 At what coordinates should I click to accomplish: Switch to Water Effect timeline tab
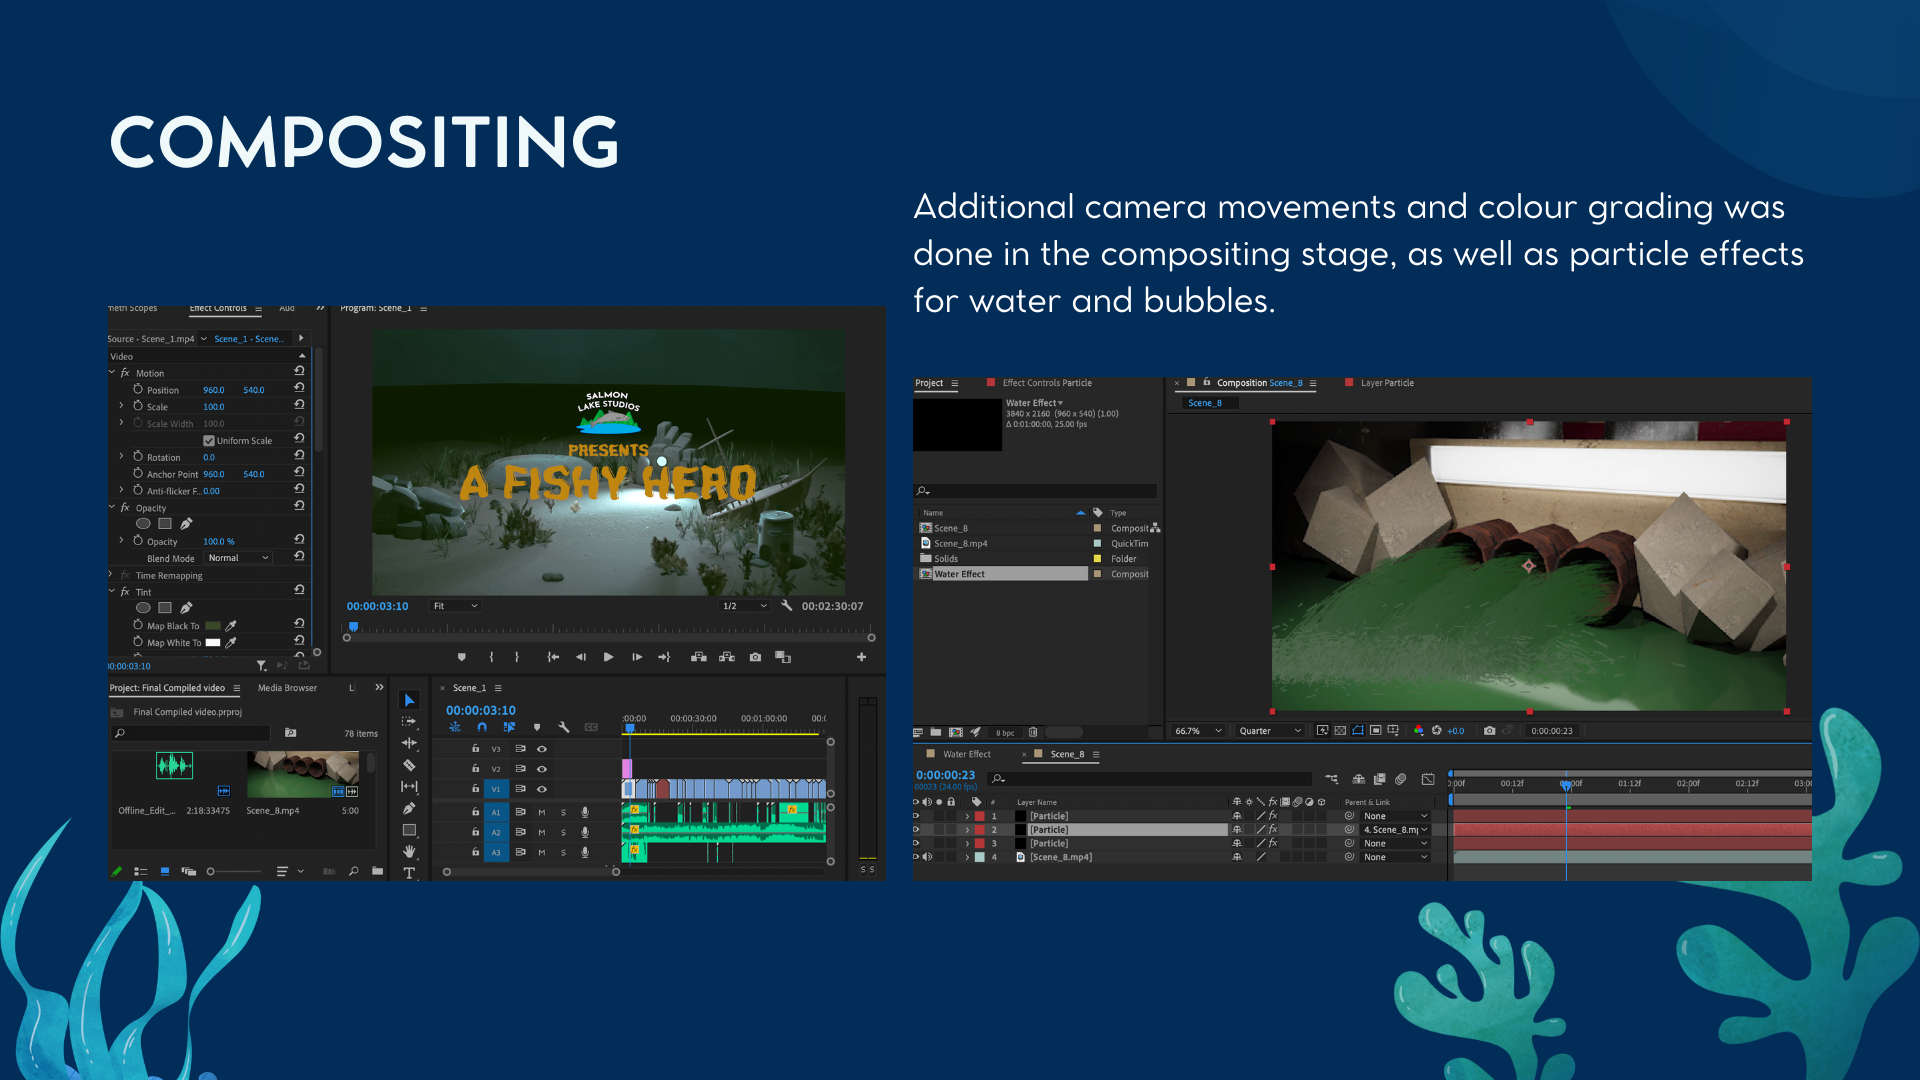click(x=966, y=754)
